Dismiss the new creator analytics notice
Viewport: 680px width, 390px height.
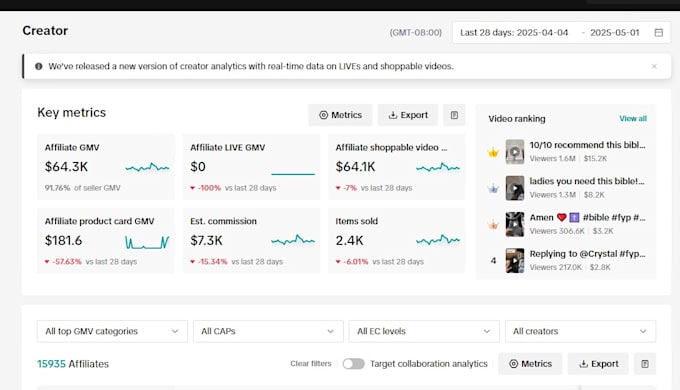pos(654,66)
